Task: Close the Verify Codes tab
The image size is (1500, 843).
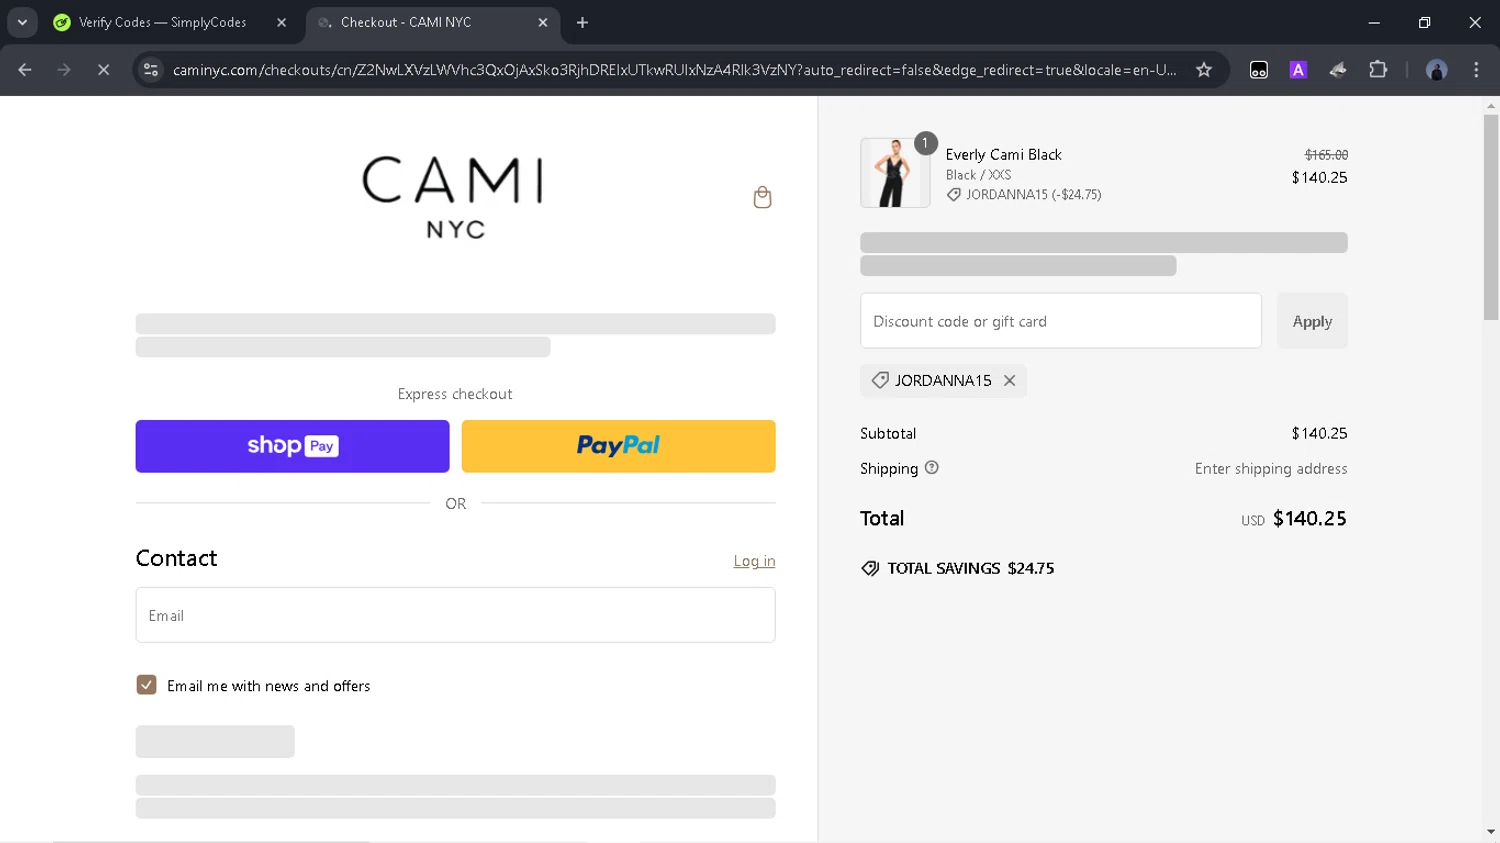Action: (281, 22)
